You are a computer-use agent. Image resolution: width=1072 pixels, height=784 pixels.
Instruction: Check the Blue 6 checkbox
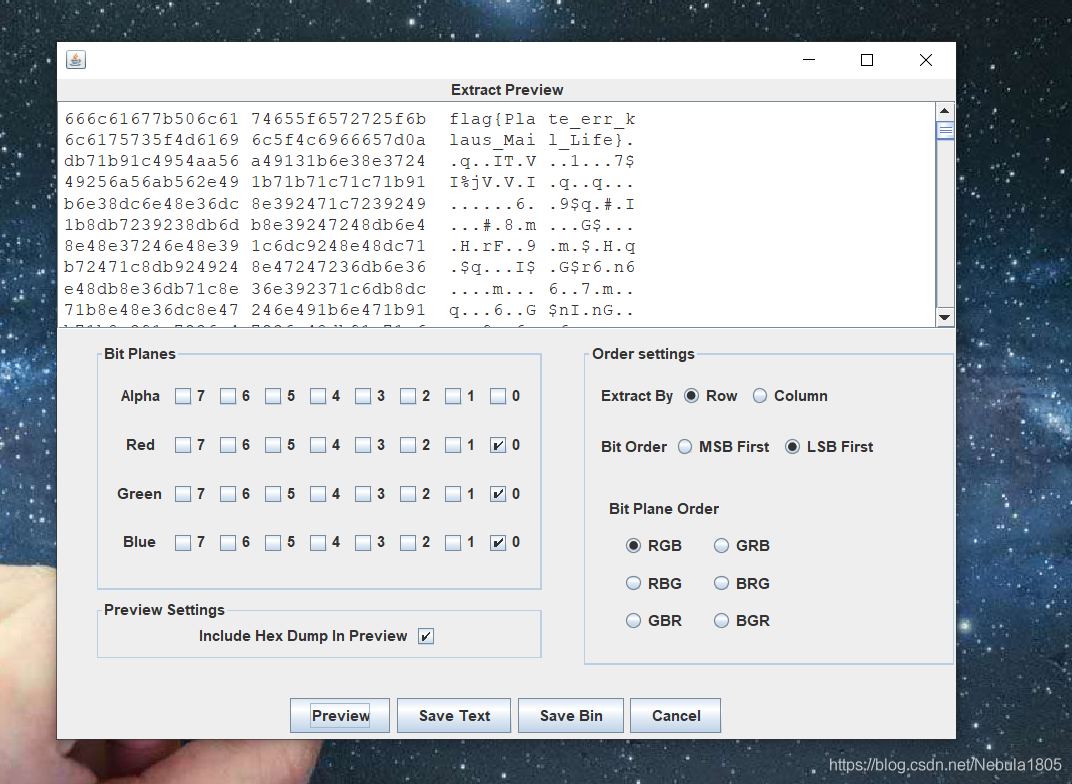[228, 543]
